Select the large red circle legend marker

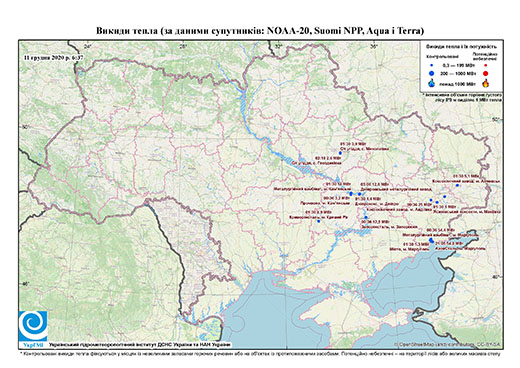(486, 73)
